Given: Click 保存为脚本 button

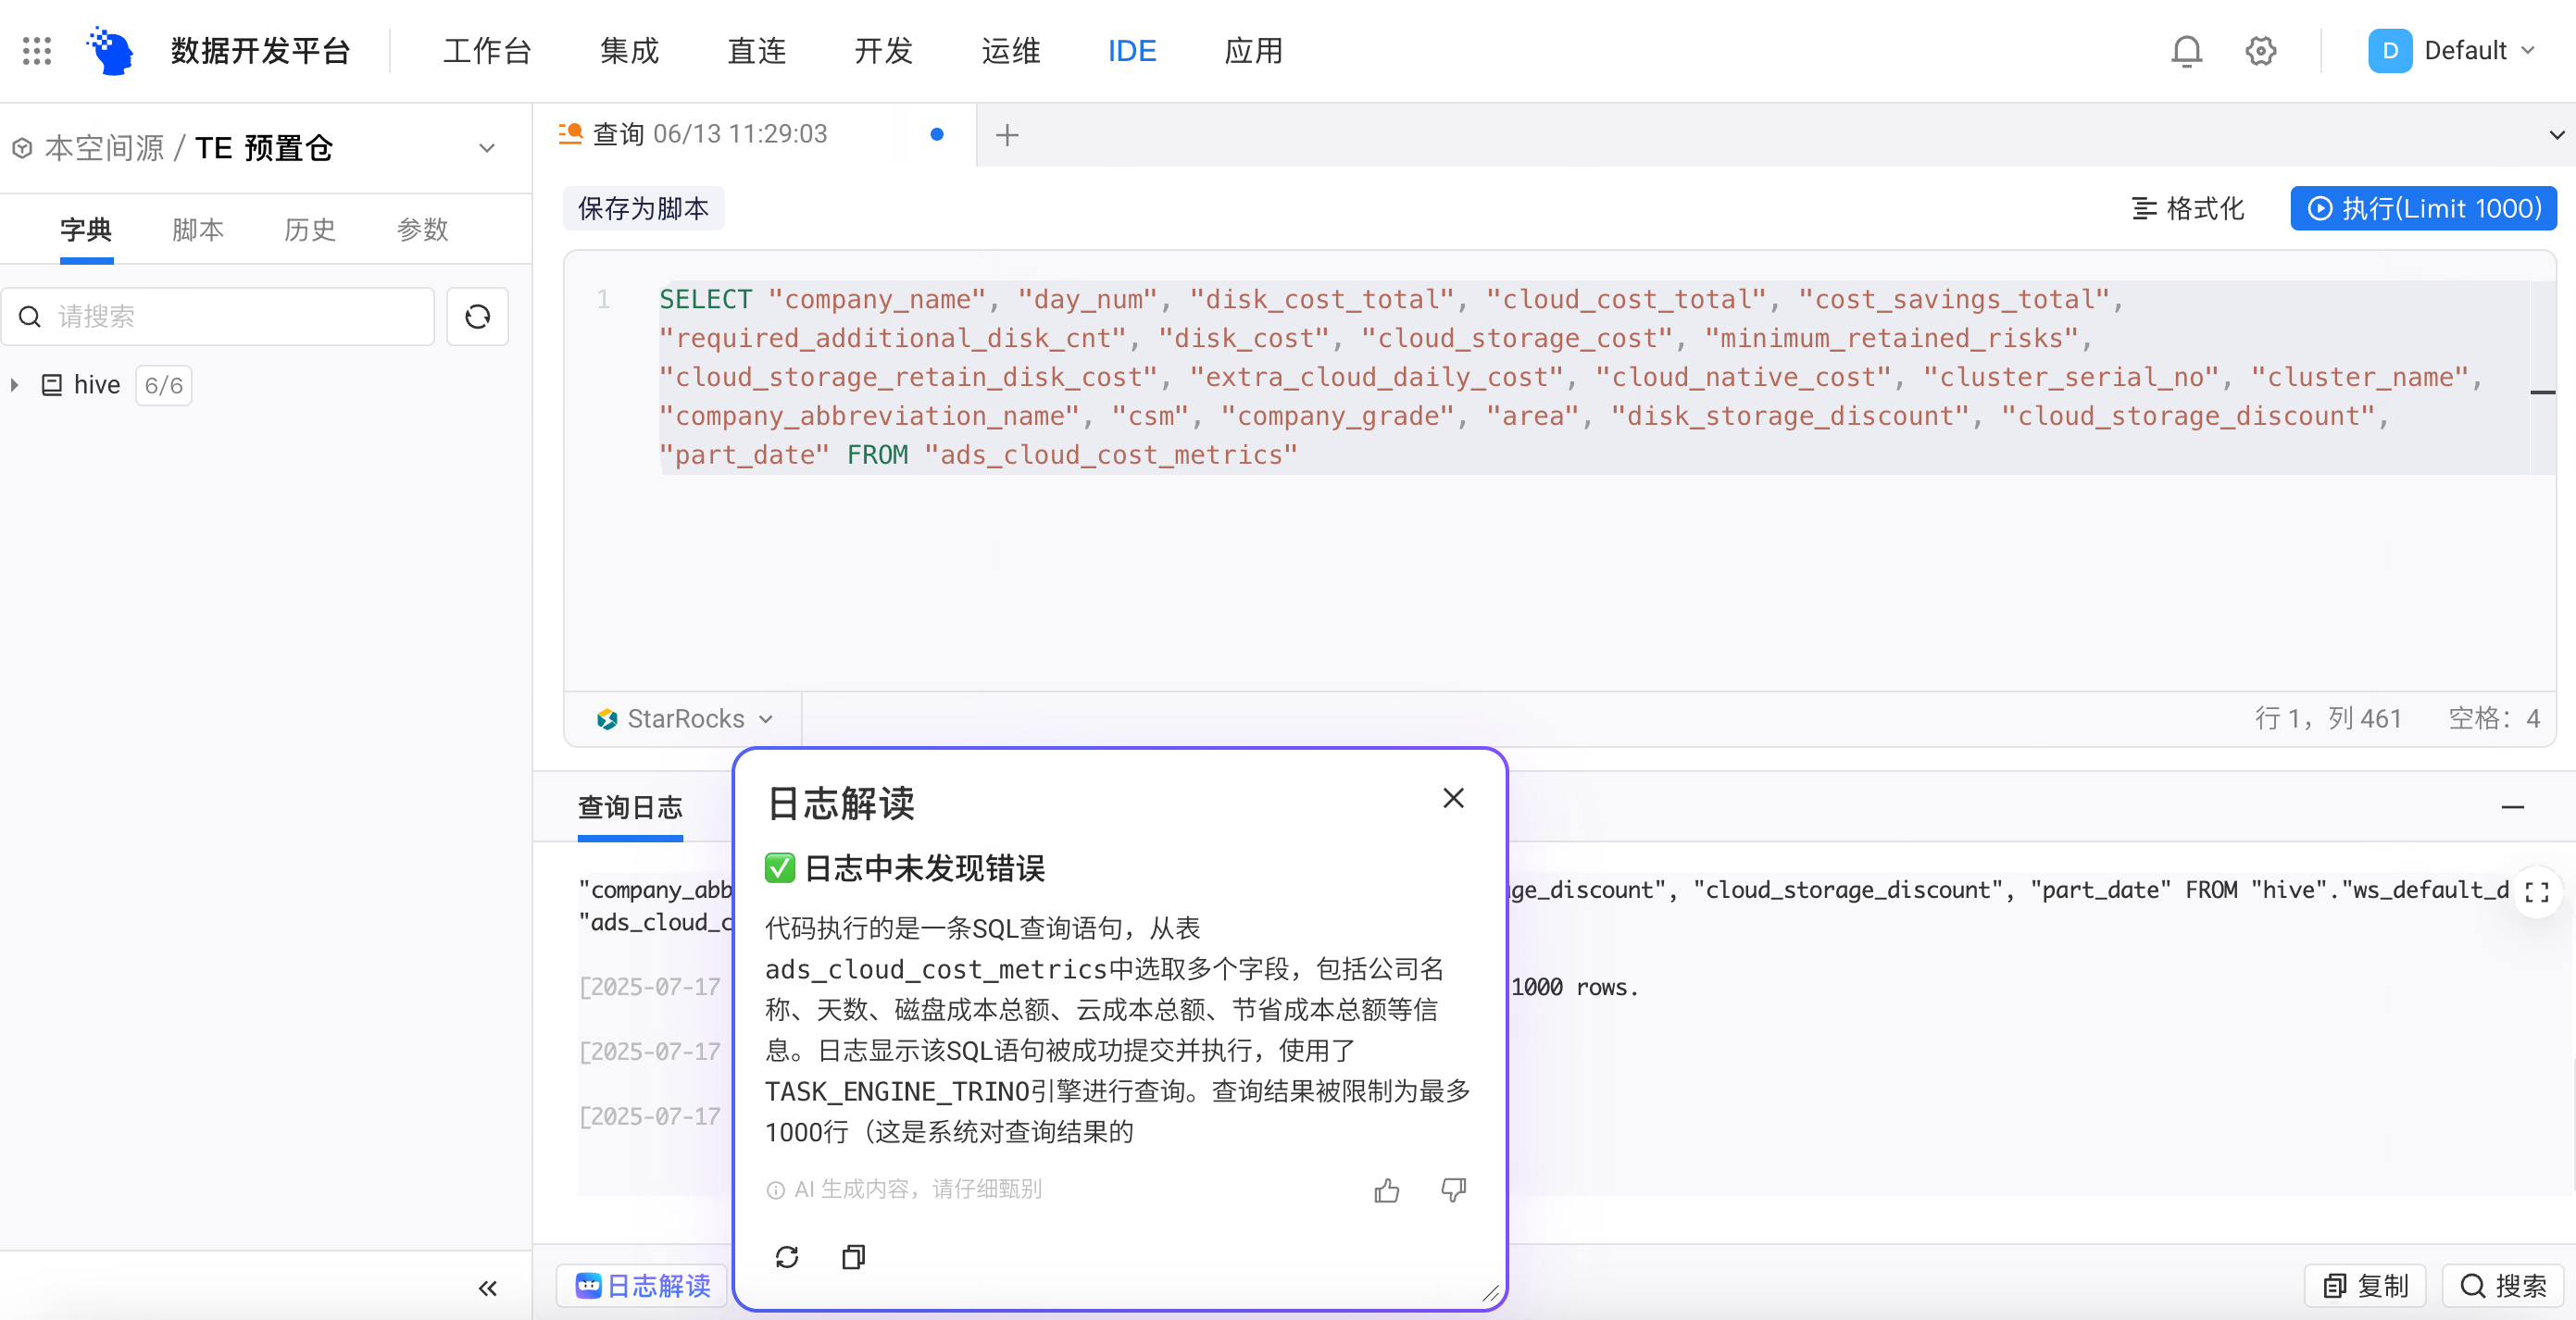Looking at the screenshot, I should [643, 209].
